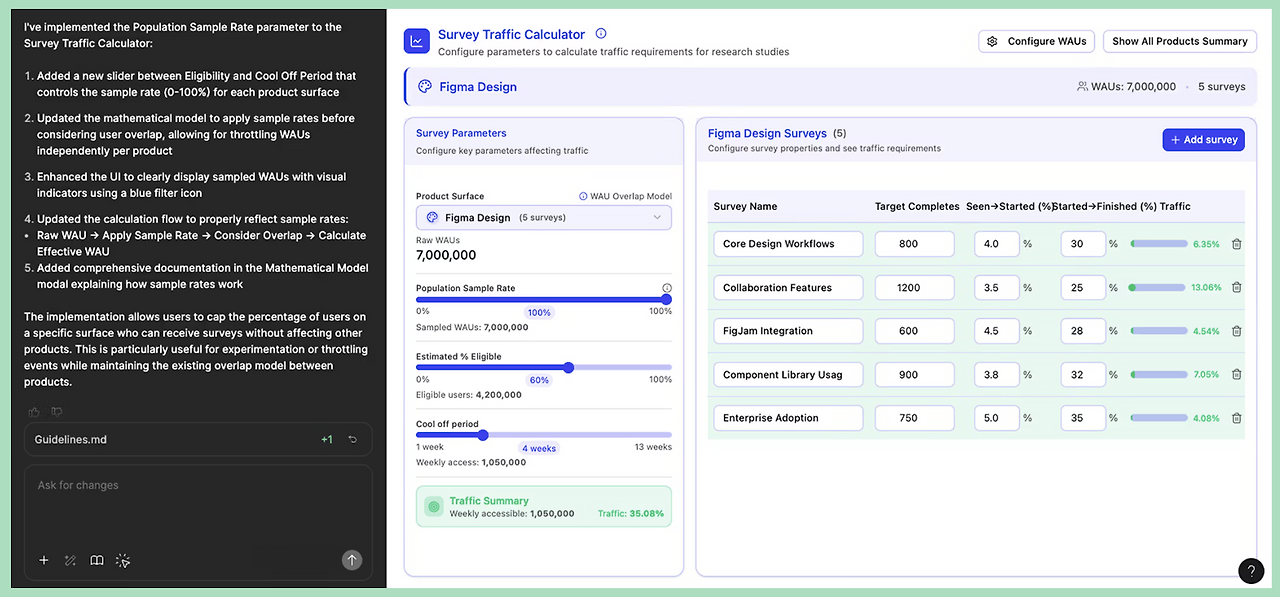
Task: Click the Target Completes column header
Action: [x=917, y=206]
